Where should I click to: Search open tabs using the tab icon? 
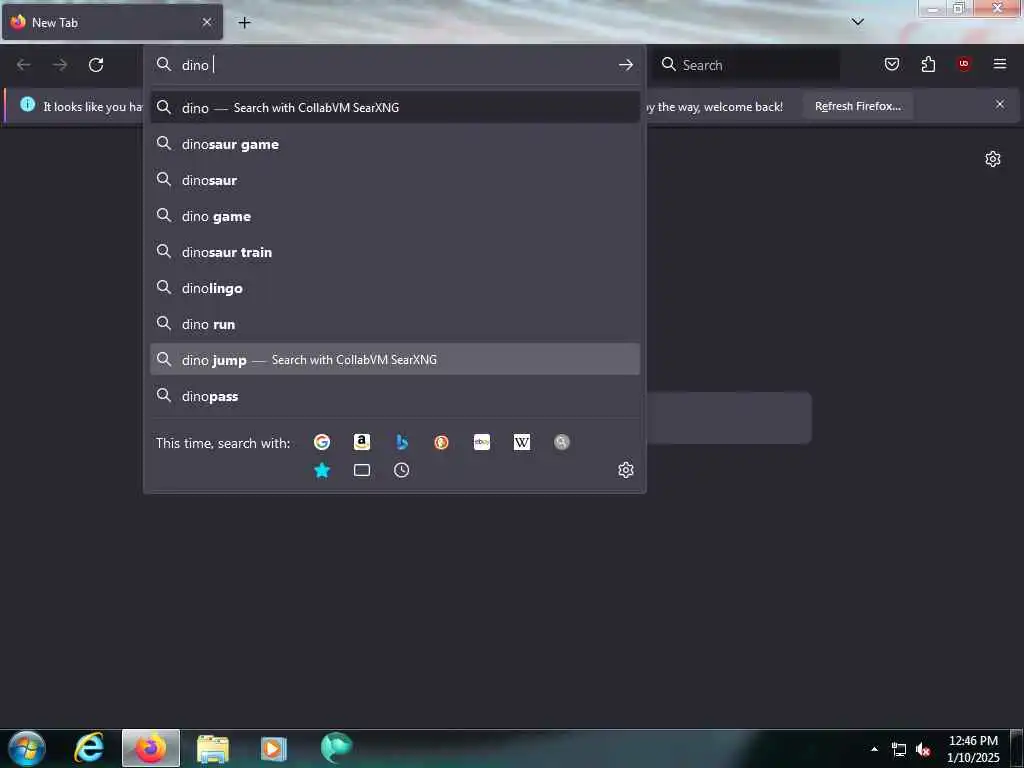click(362, 470)
